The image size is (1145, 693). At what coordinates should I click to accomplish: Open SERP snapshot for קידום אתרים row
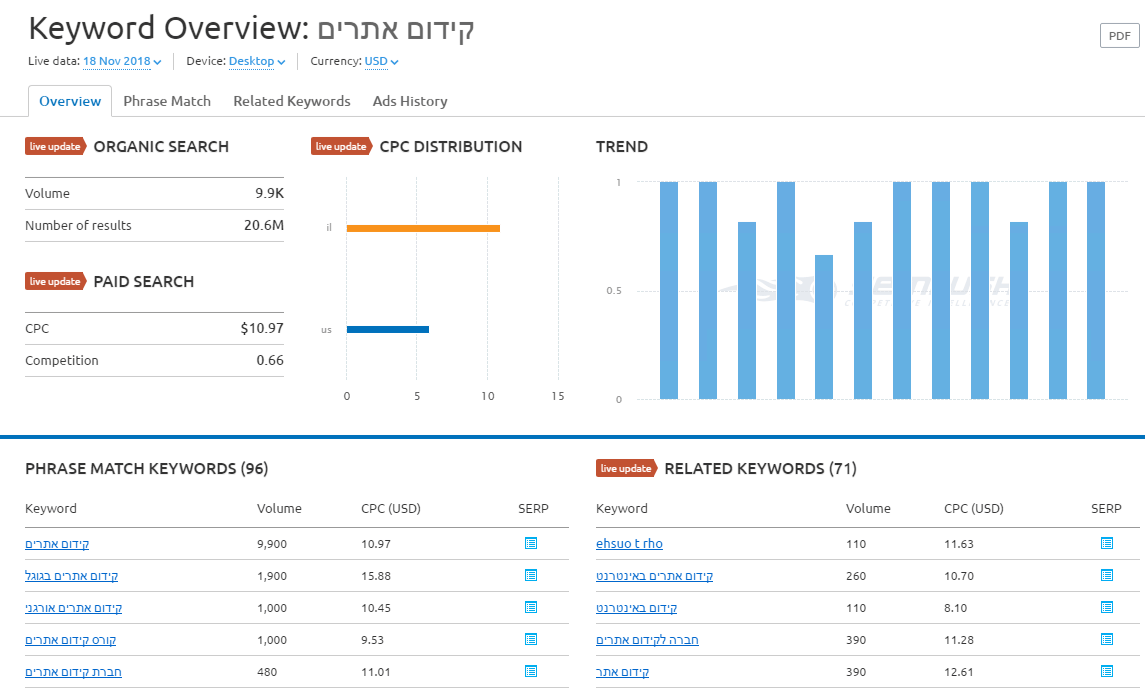point(531,543)
